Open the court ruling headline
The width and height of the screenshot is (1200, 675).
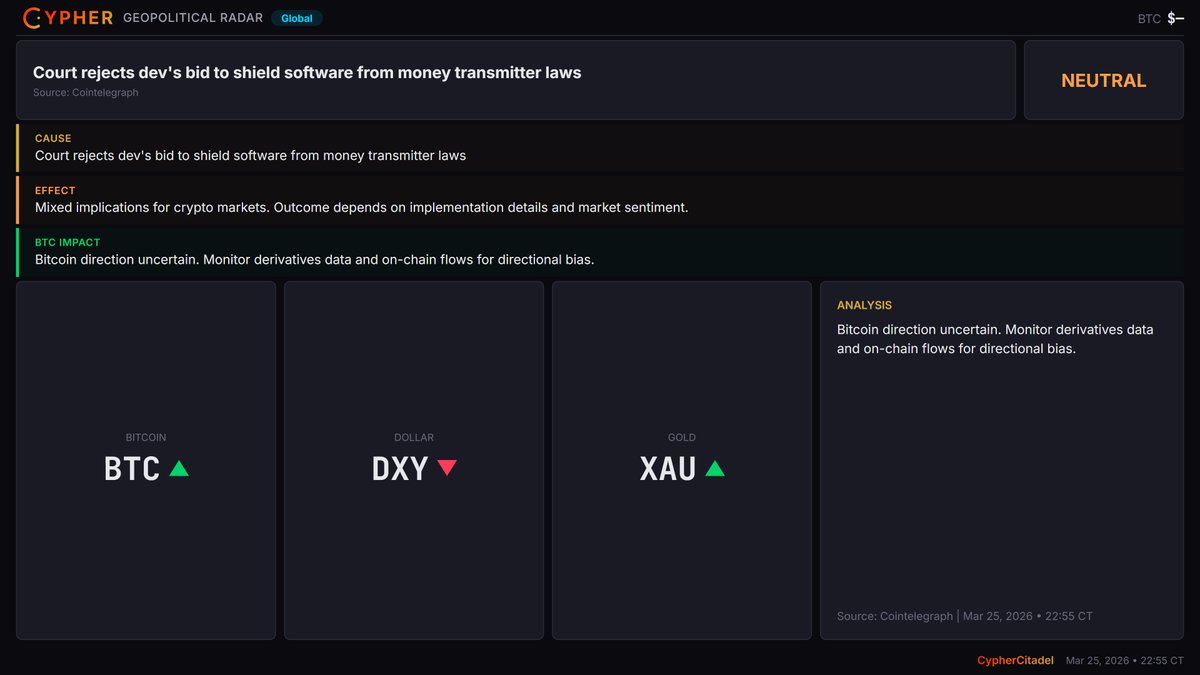pos(306,72)
